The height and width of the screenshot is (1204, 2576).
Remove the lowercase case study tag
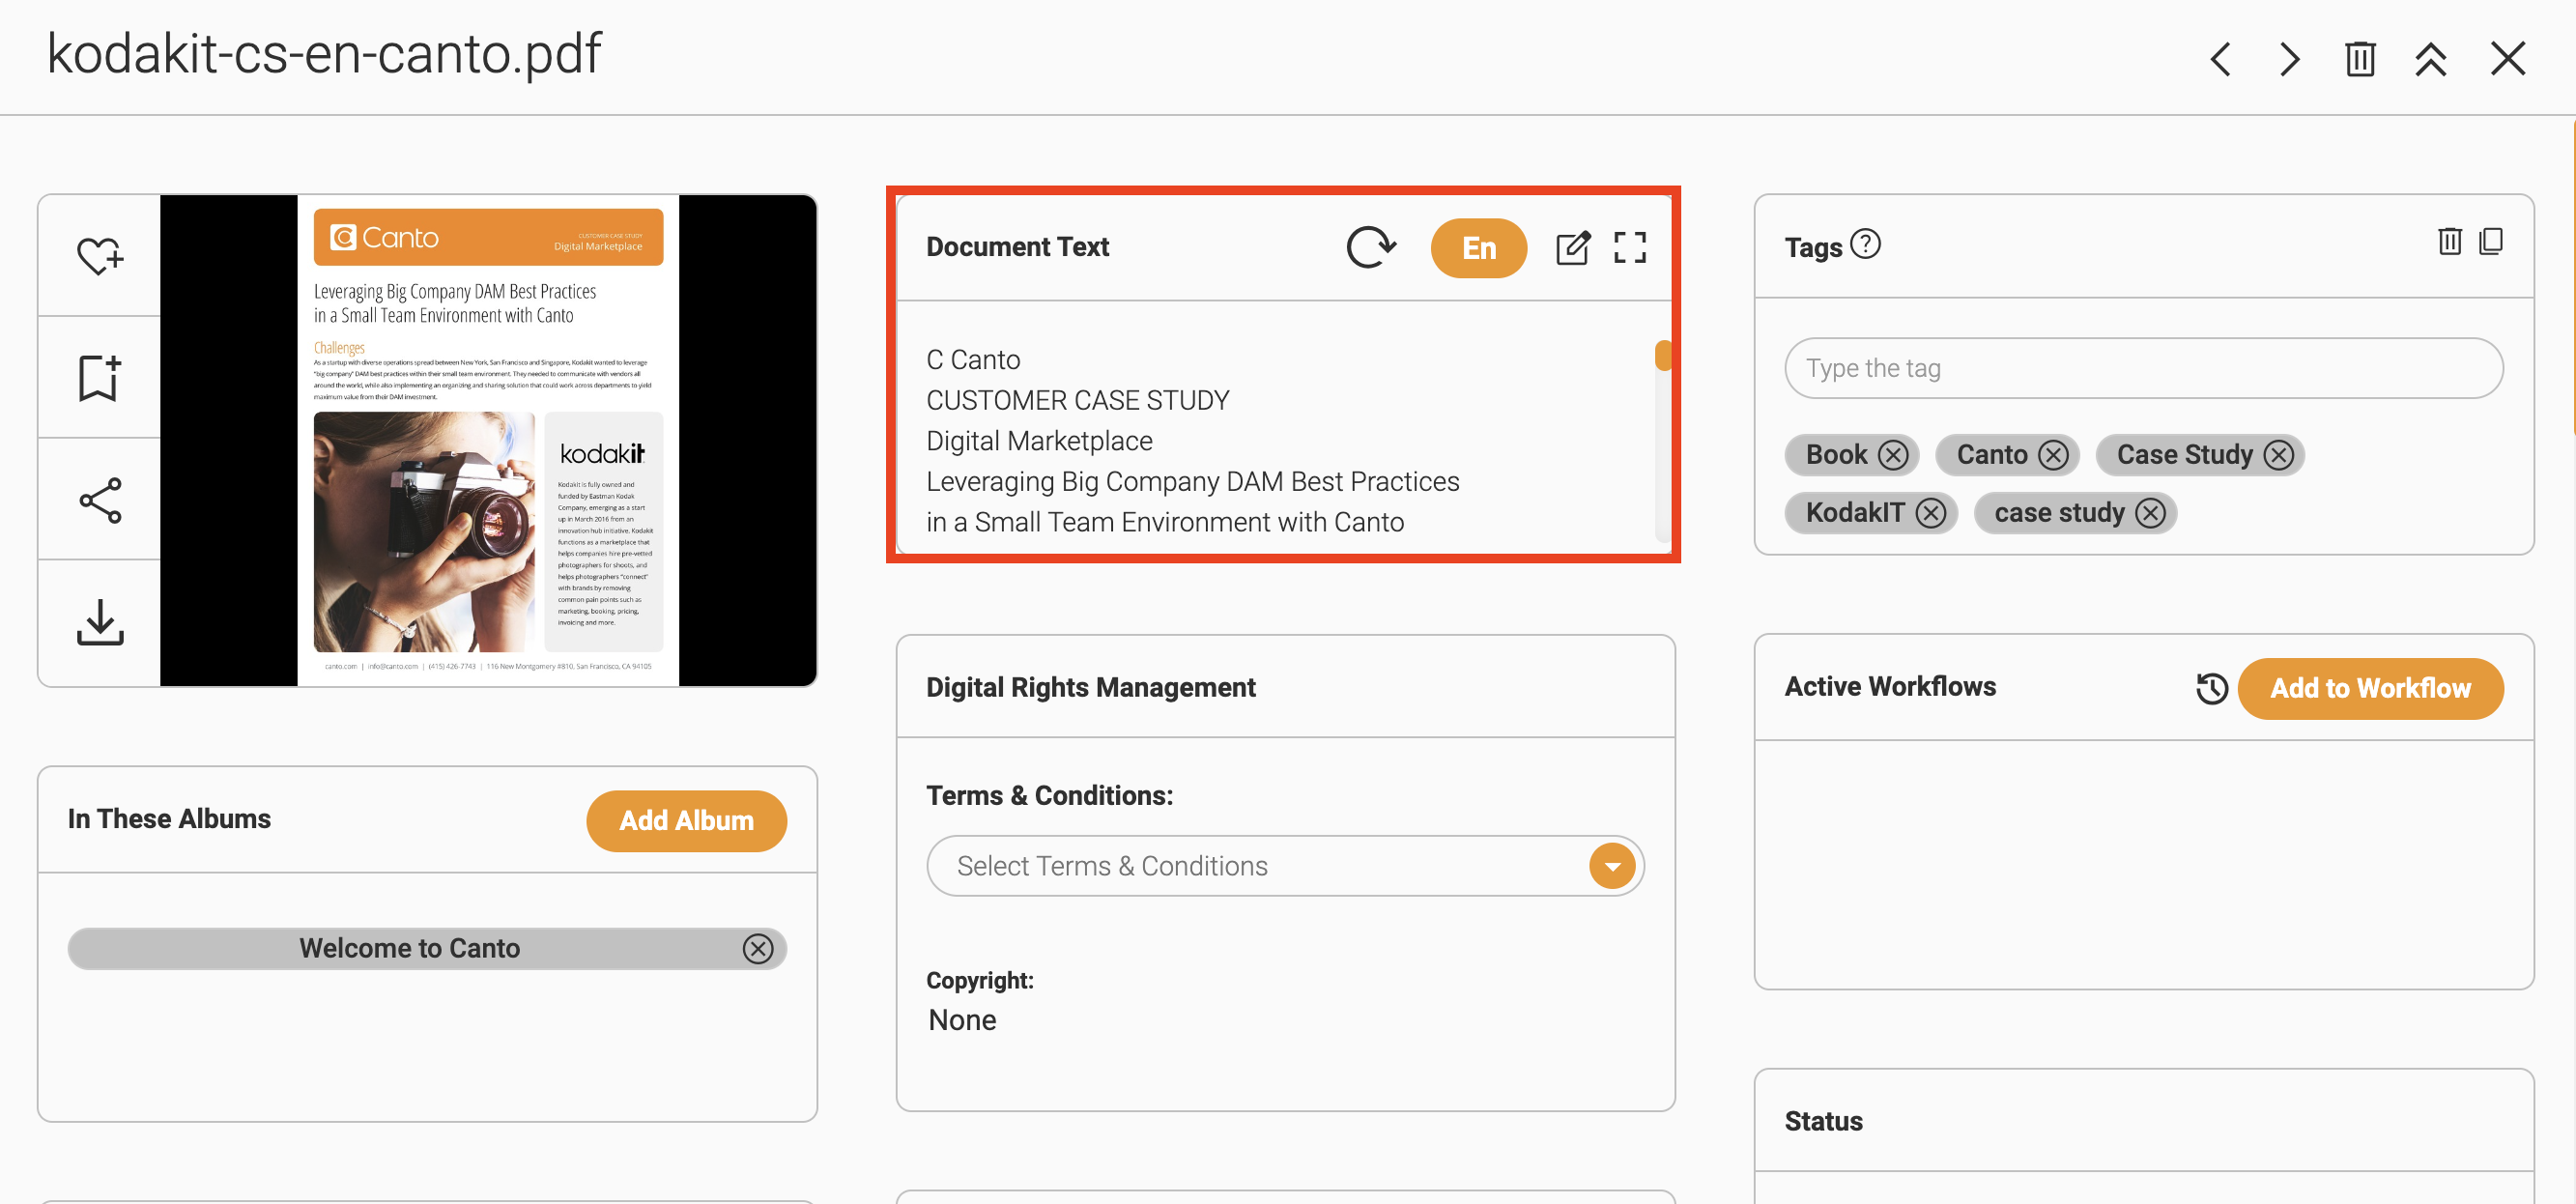(2150, 513)
